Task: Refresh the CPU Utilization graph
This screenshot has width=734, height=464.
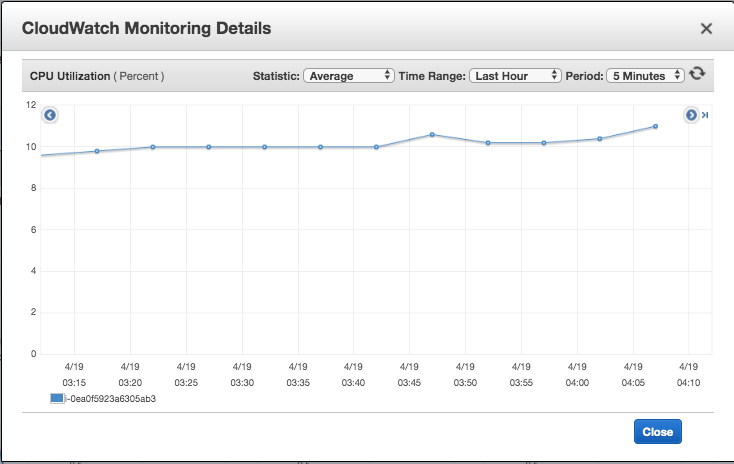Action: click(x=697, y=74)
